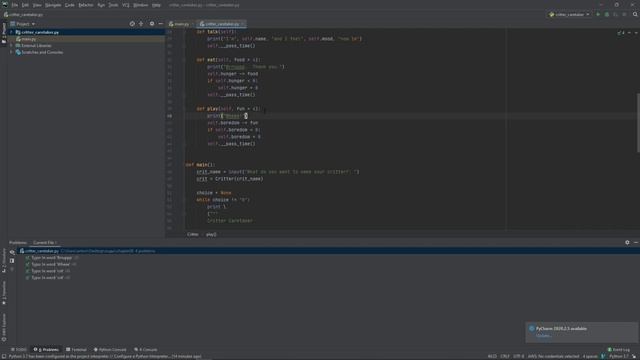
Task: Click the Python interpreter status bar entry
Action: pos(619,356)
